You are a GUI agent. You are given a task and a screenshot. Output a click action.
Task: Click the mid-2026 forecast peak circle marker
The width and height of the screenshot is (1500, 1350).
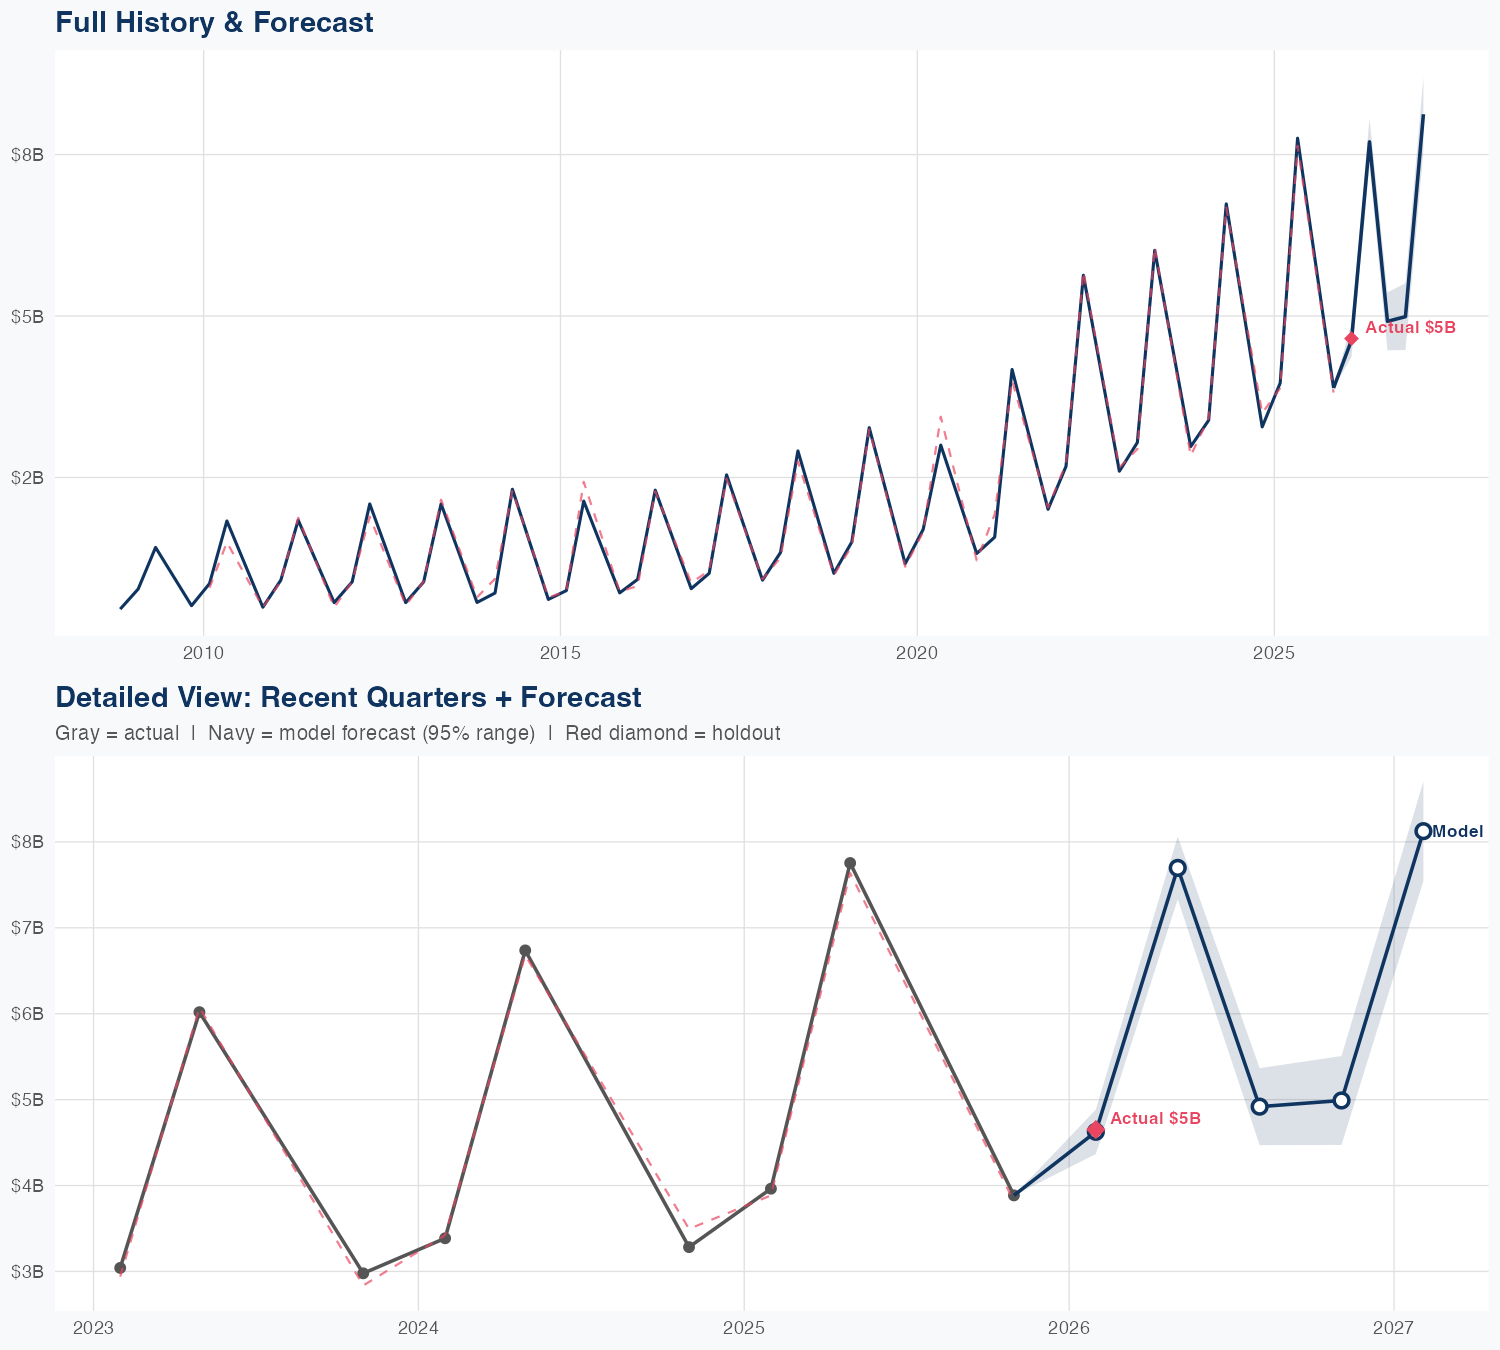pyautogui.click(x=1178, y=867)
